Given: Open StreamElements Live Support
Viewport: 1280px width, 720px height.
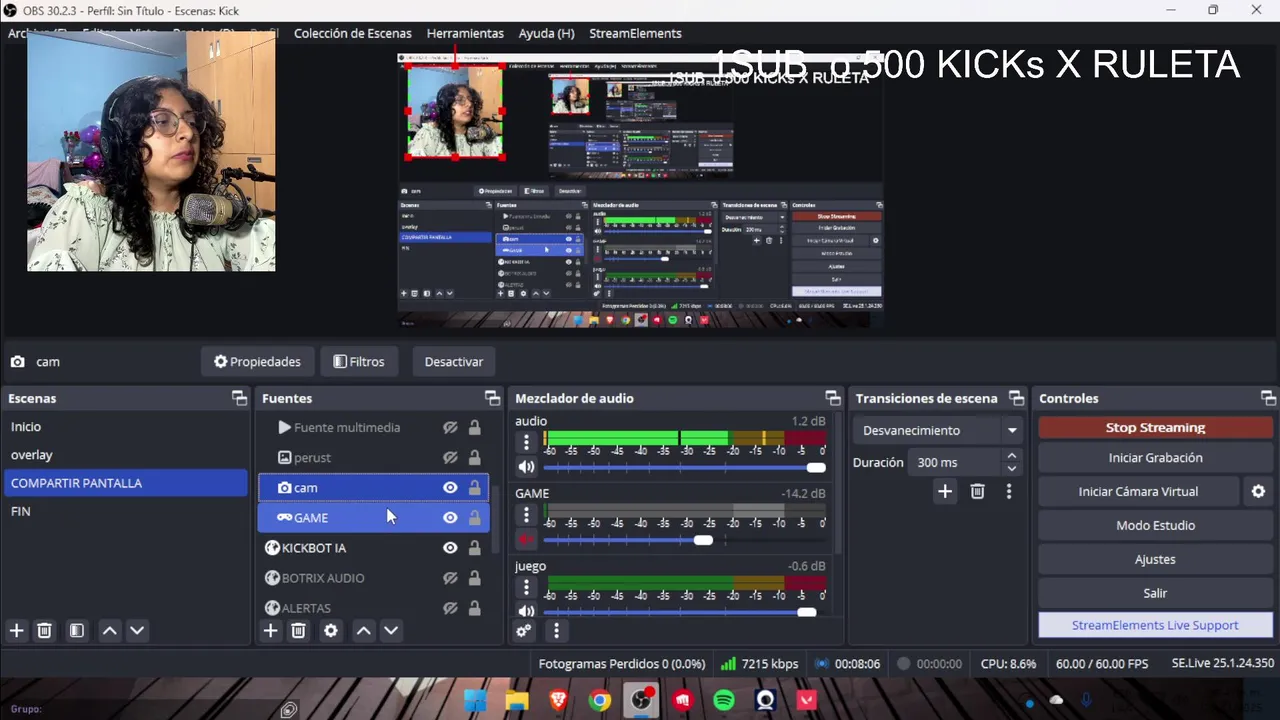Looking at the screenshot, I should 1155,625.
